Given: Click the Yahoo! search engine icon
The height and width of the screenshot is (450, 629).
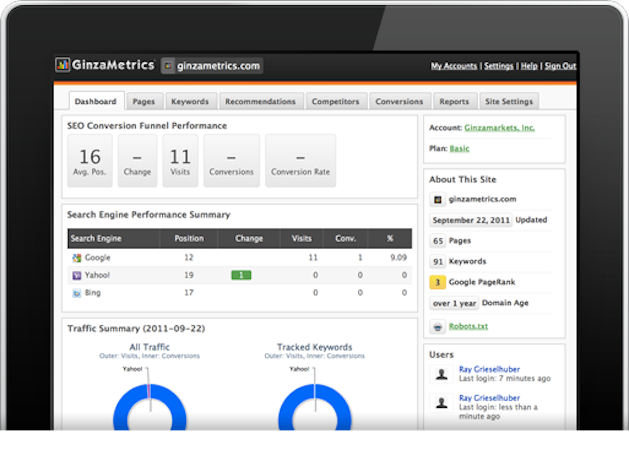Looking at the screenshot, I should 77,275.
